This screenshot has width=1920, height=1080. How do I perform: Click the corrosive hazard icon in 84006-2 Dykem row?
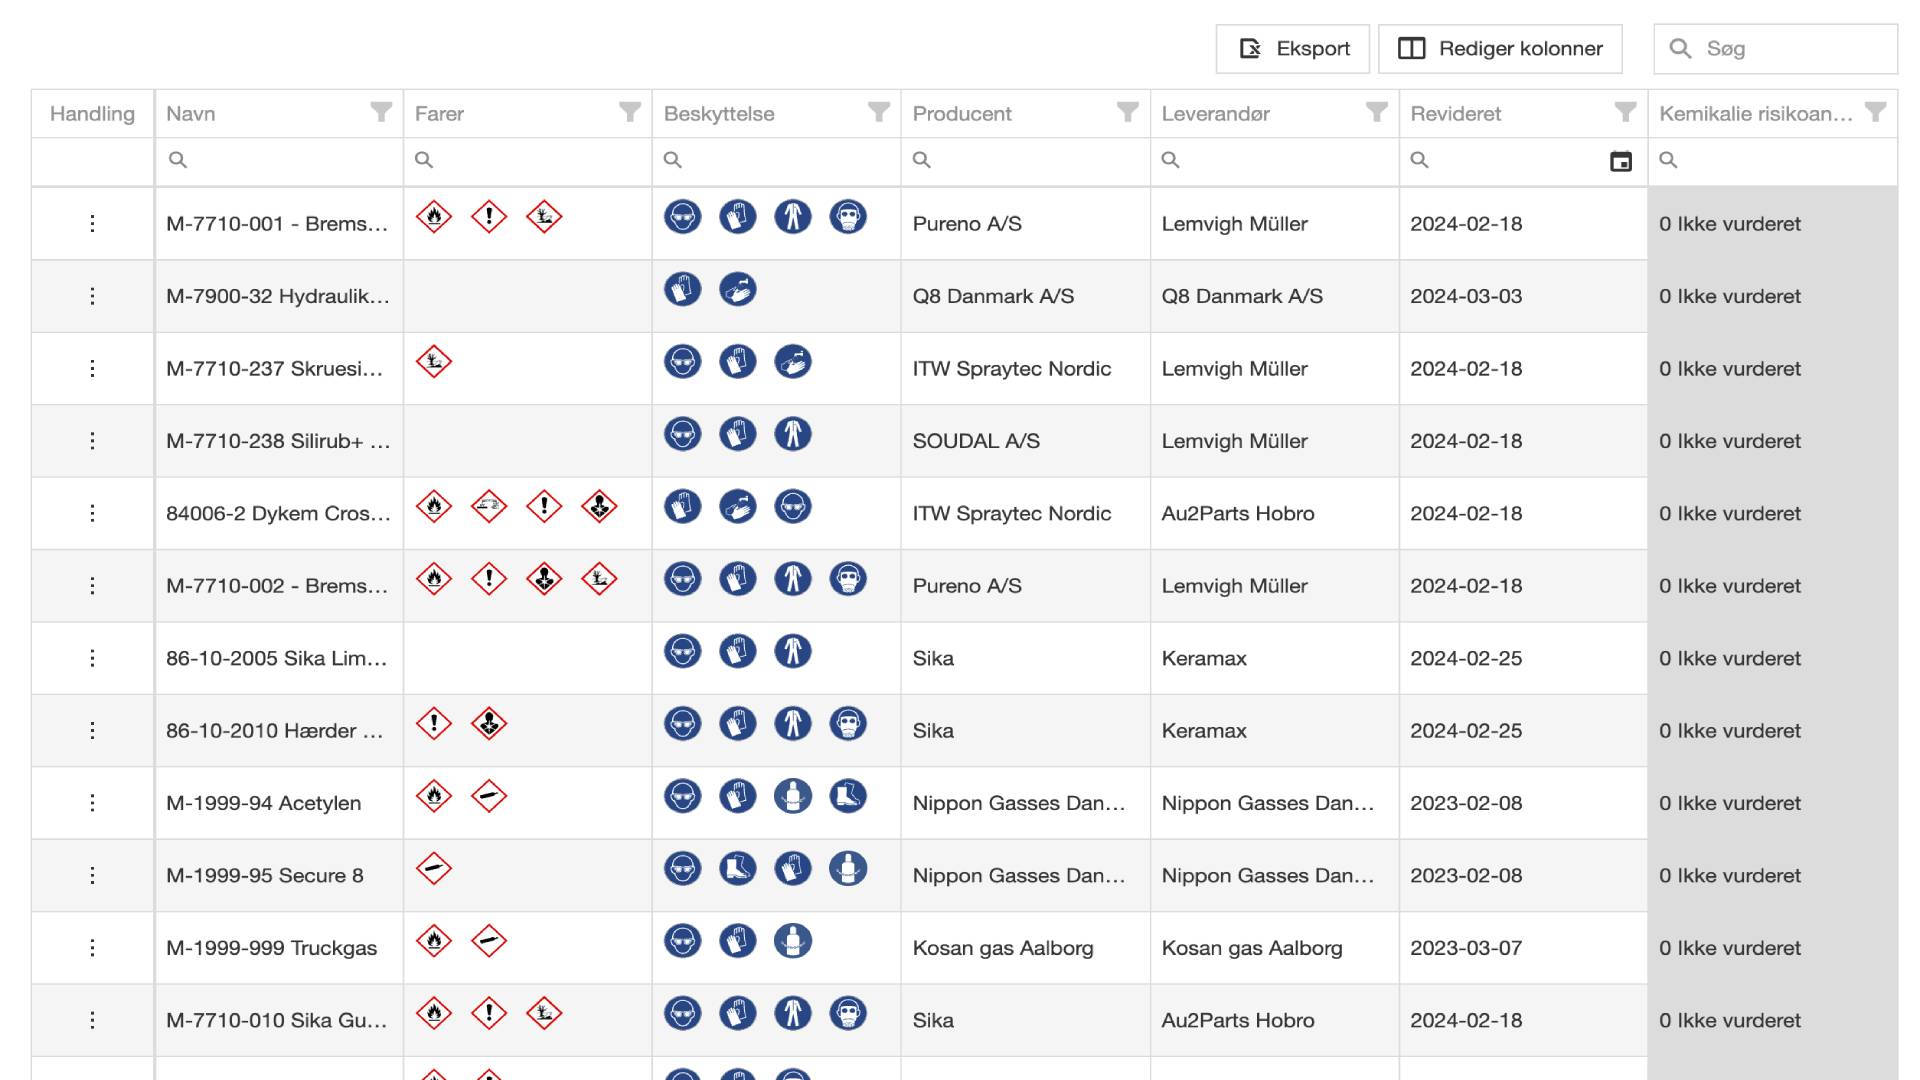tap(489, 506)
